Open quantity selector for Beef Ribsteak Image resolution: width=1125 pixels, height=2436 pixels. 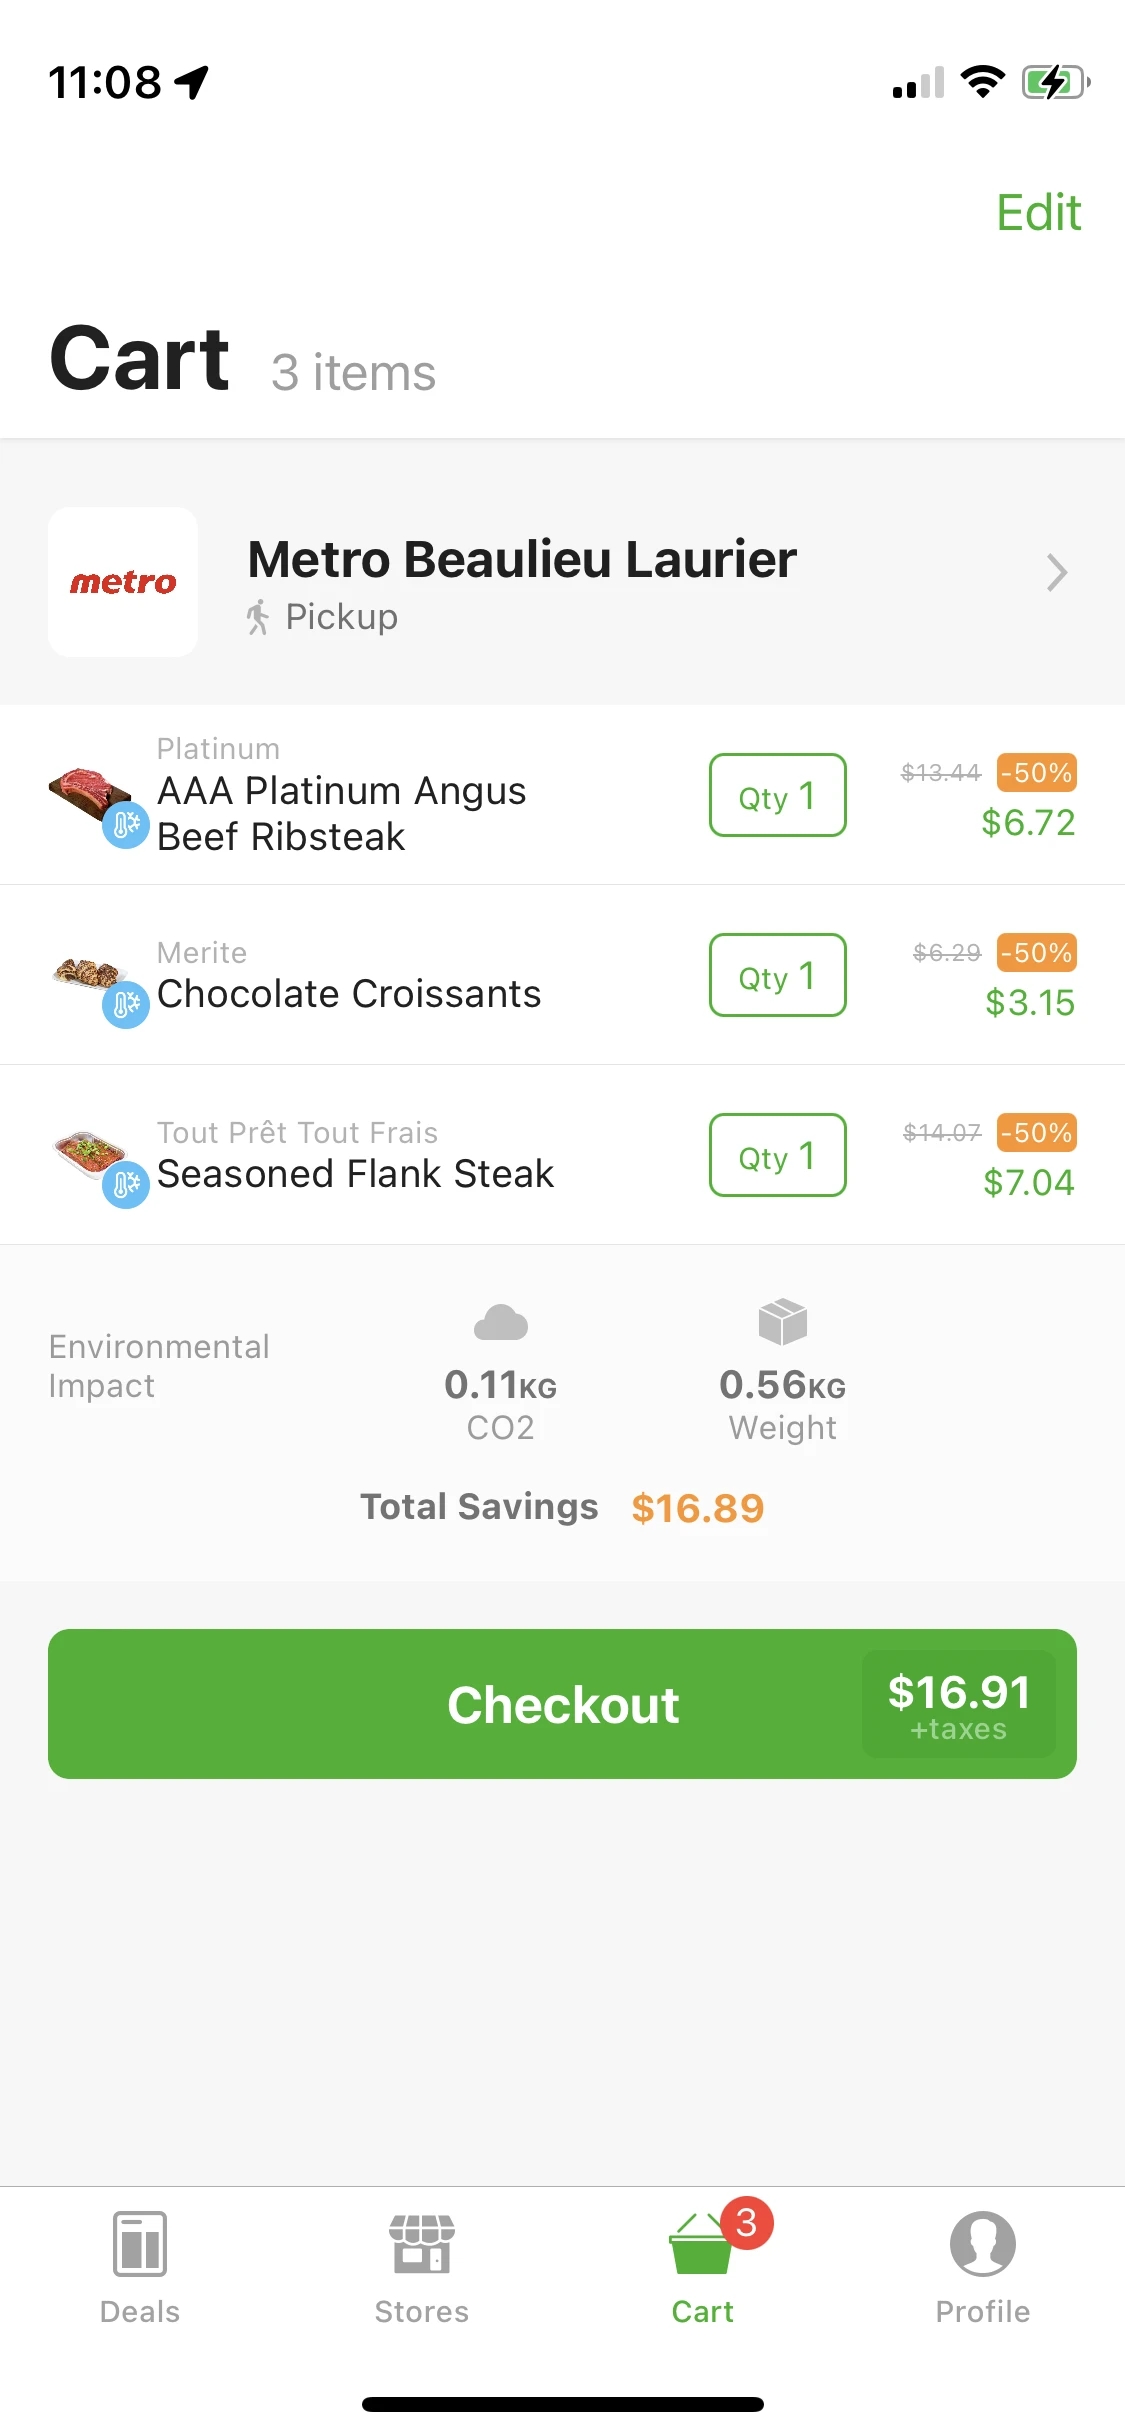tap(777, 795)
